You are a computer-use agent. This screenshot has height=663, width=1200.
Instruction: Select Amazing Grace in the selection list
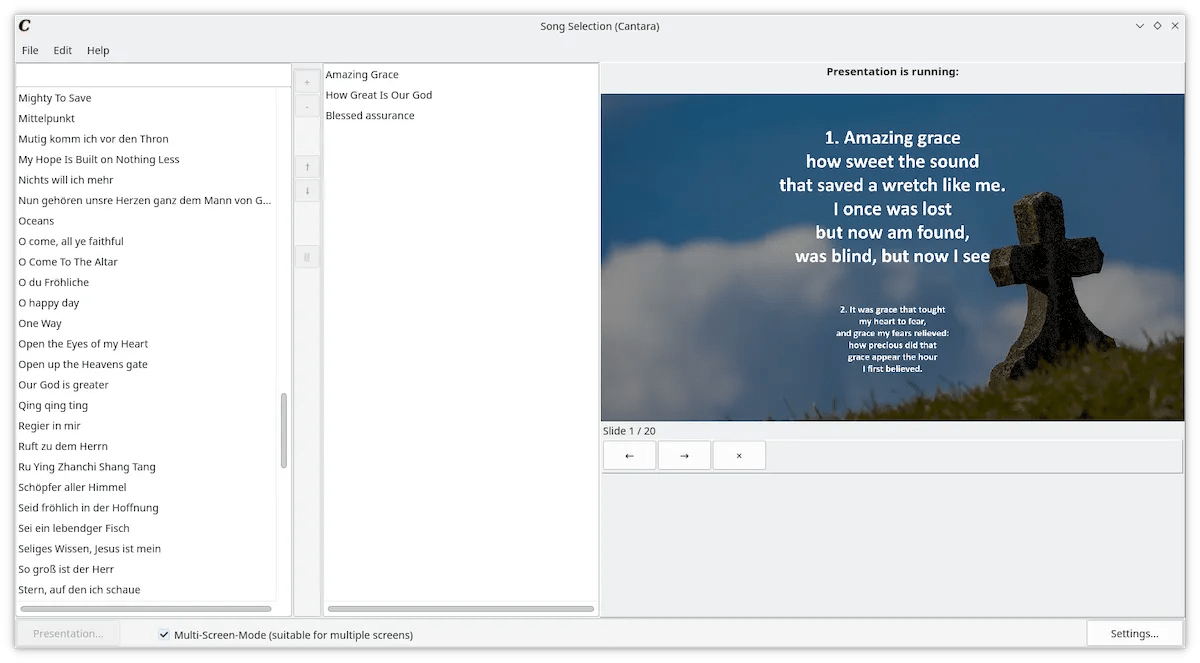[x=361, y=74]
